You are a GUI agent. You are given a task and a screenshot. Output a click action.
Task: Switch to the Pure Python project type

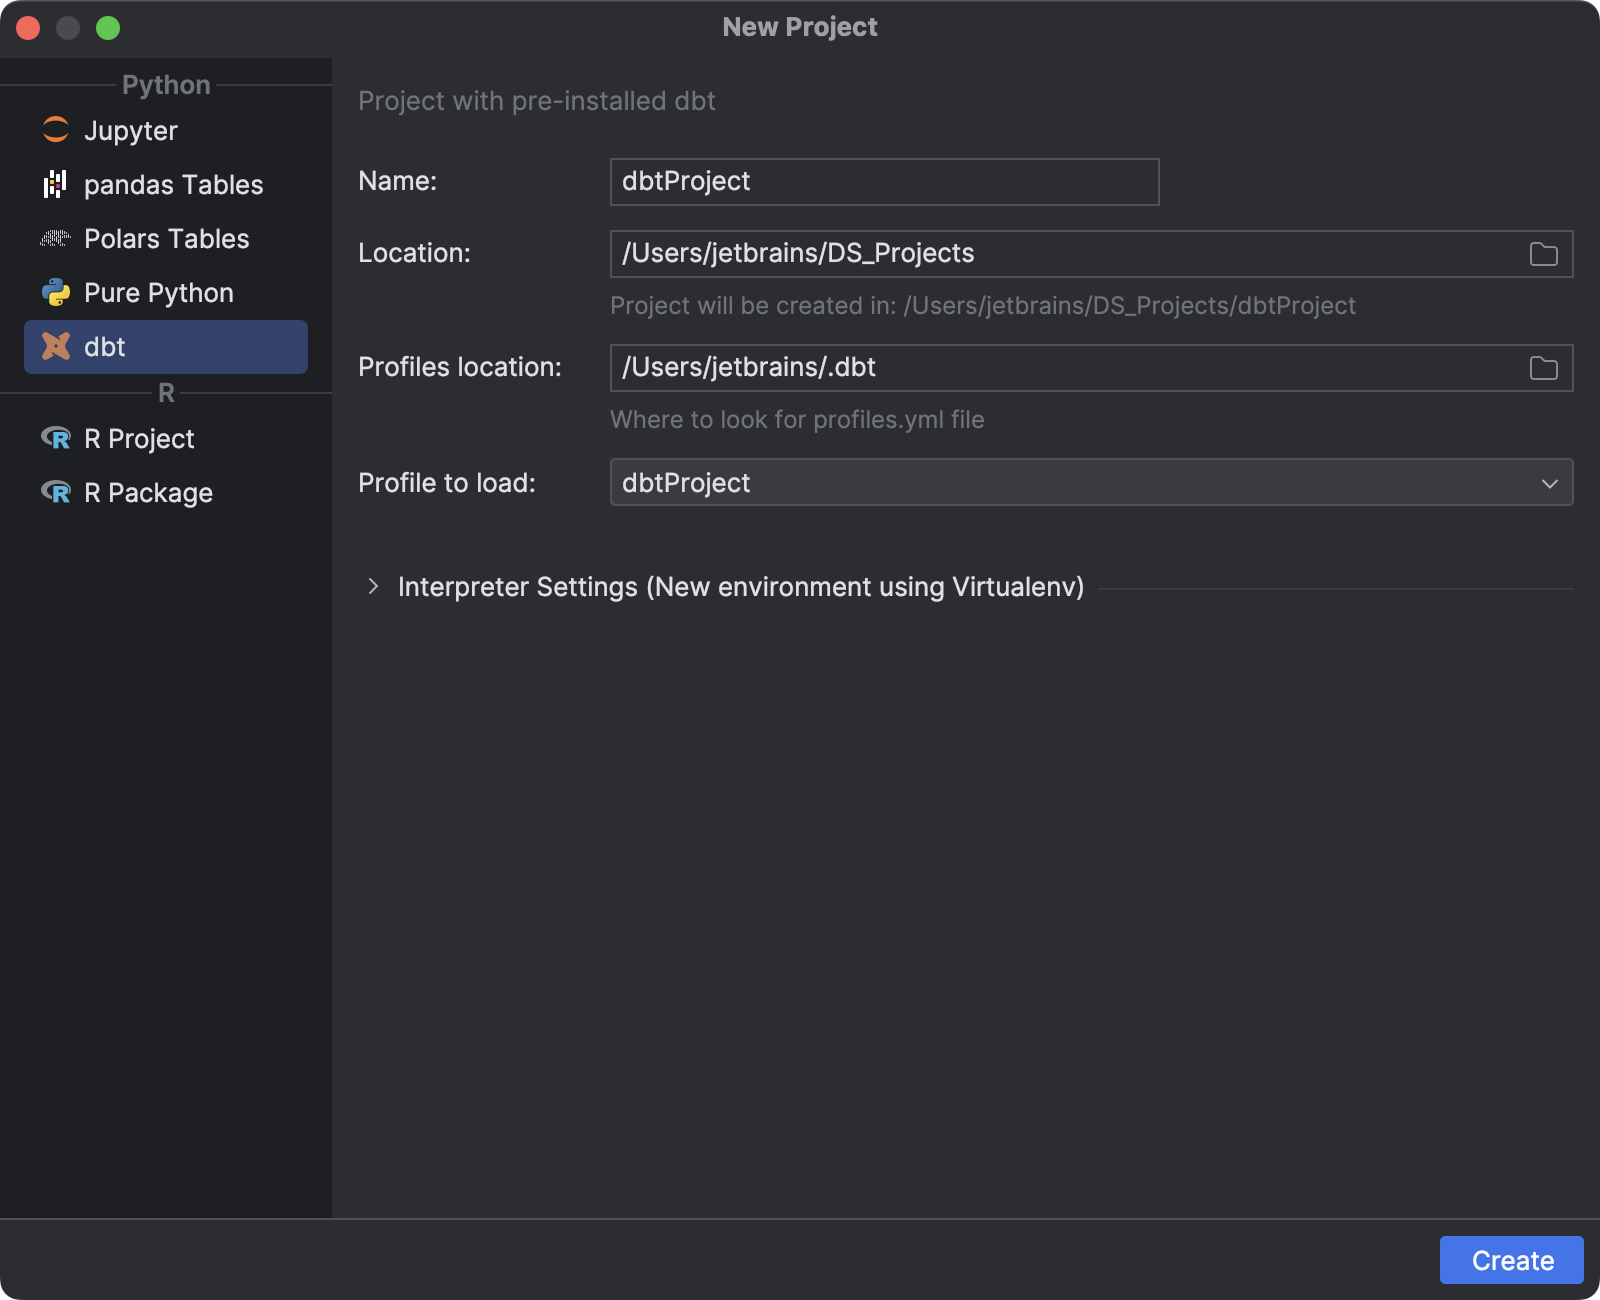point(158,292)
